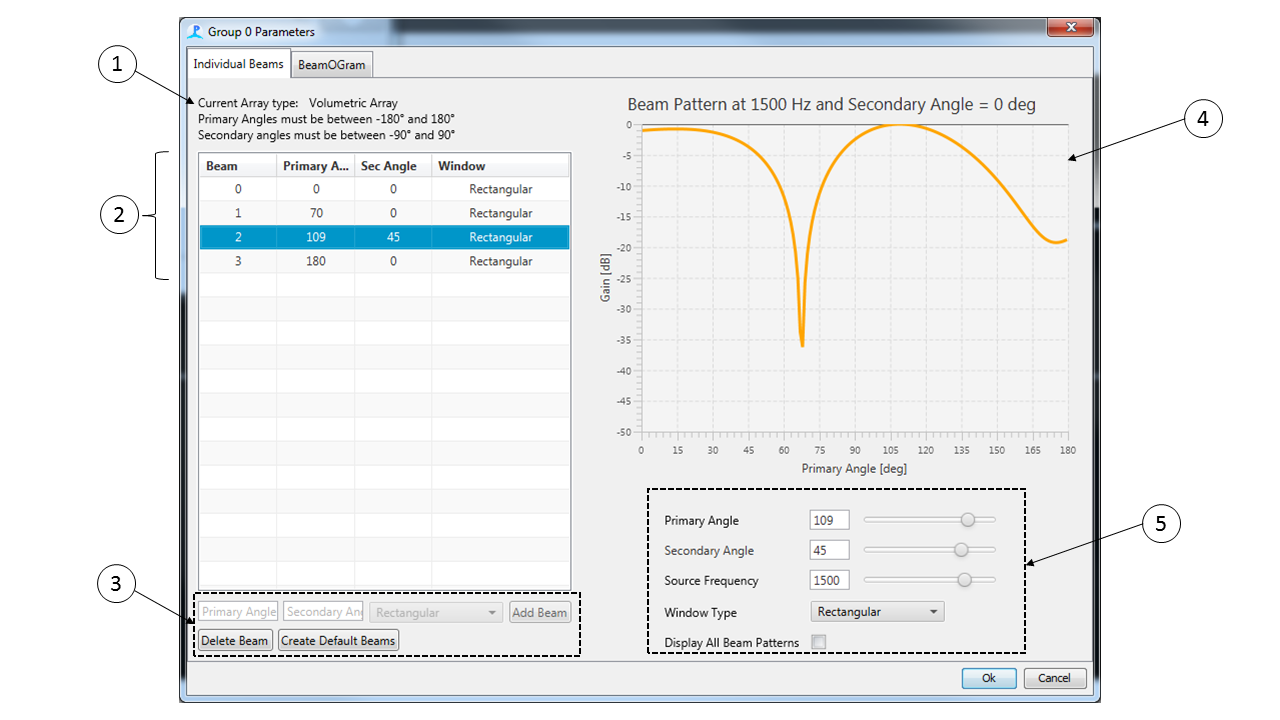The width and height of the screenshot is (1280, 720).
Task: Click the primary angle cell showing 180
Action: click(316, 261)
